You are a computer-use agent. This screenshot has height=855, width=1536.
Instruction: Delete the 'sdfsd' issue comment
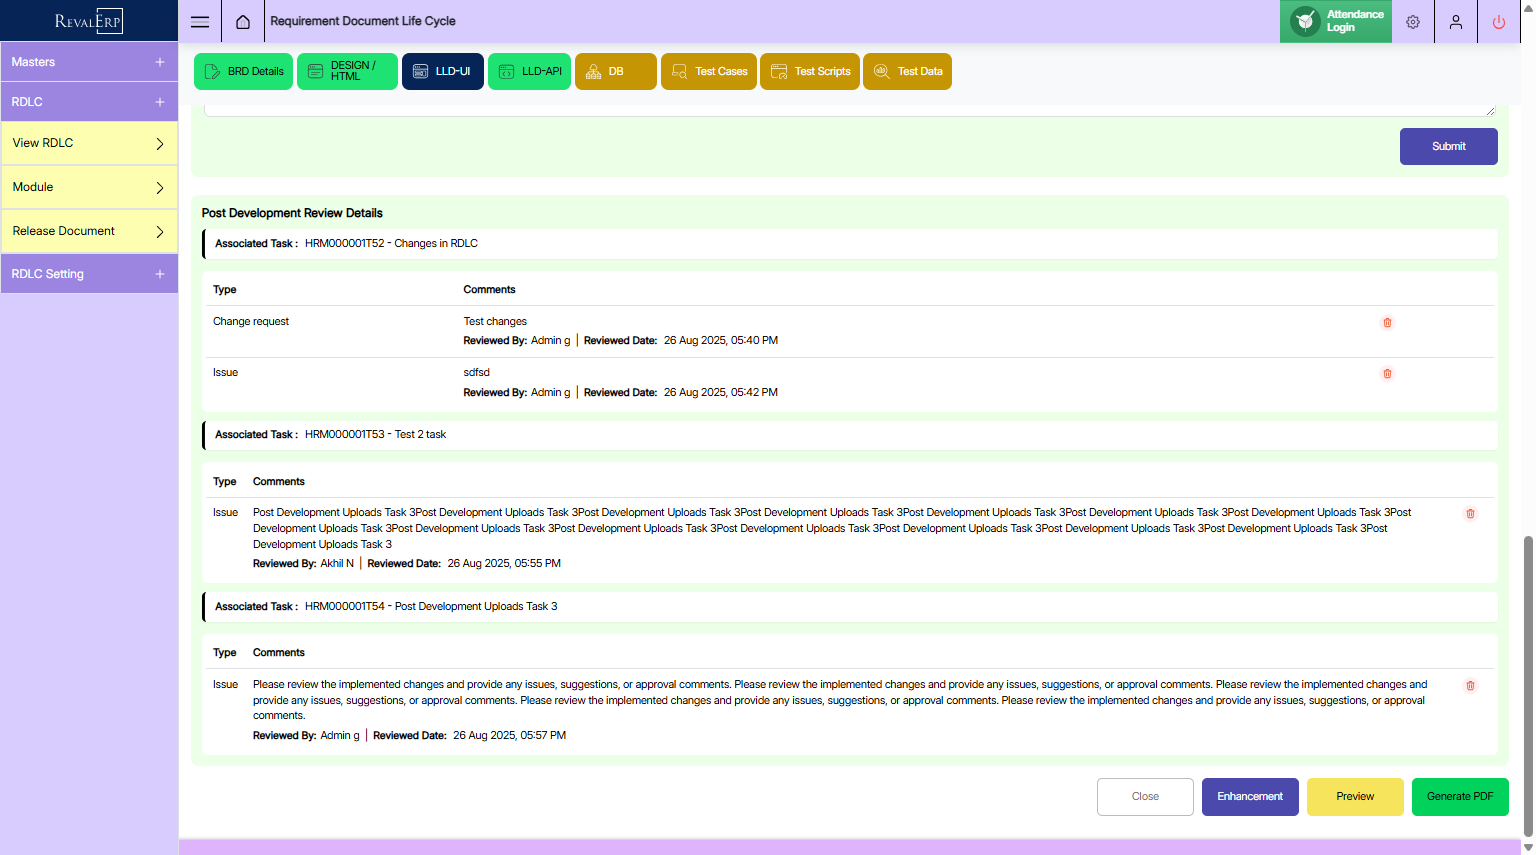[x=1387, y=374]
